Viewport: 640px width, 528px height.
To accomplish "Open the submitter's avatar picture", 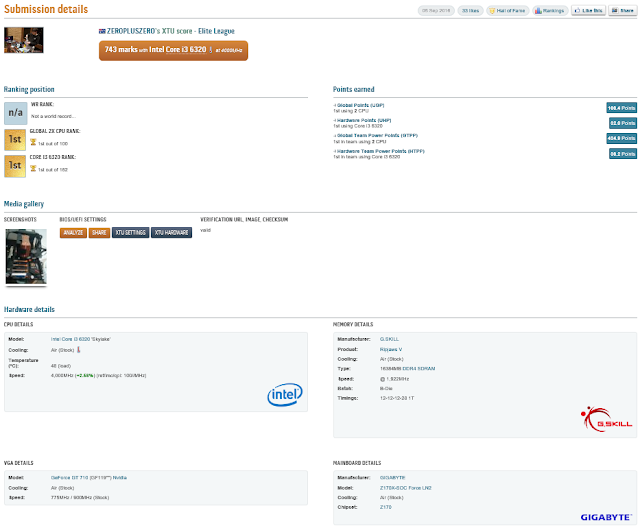I will 24,40.
